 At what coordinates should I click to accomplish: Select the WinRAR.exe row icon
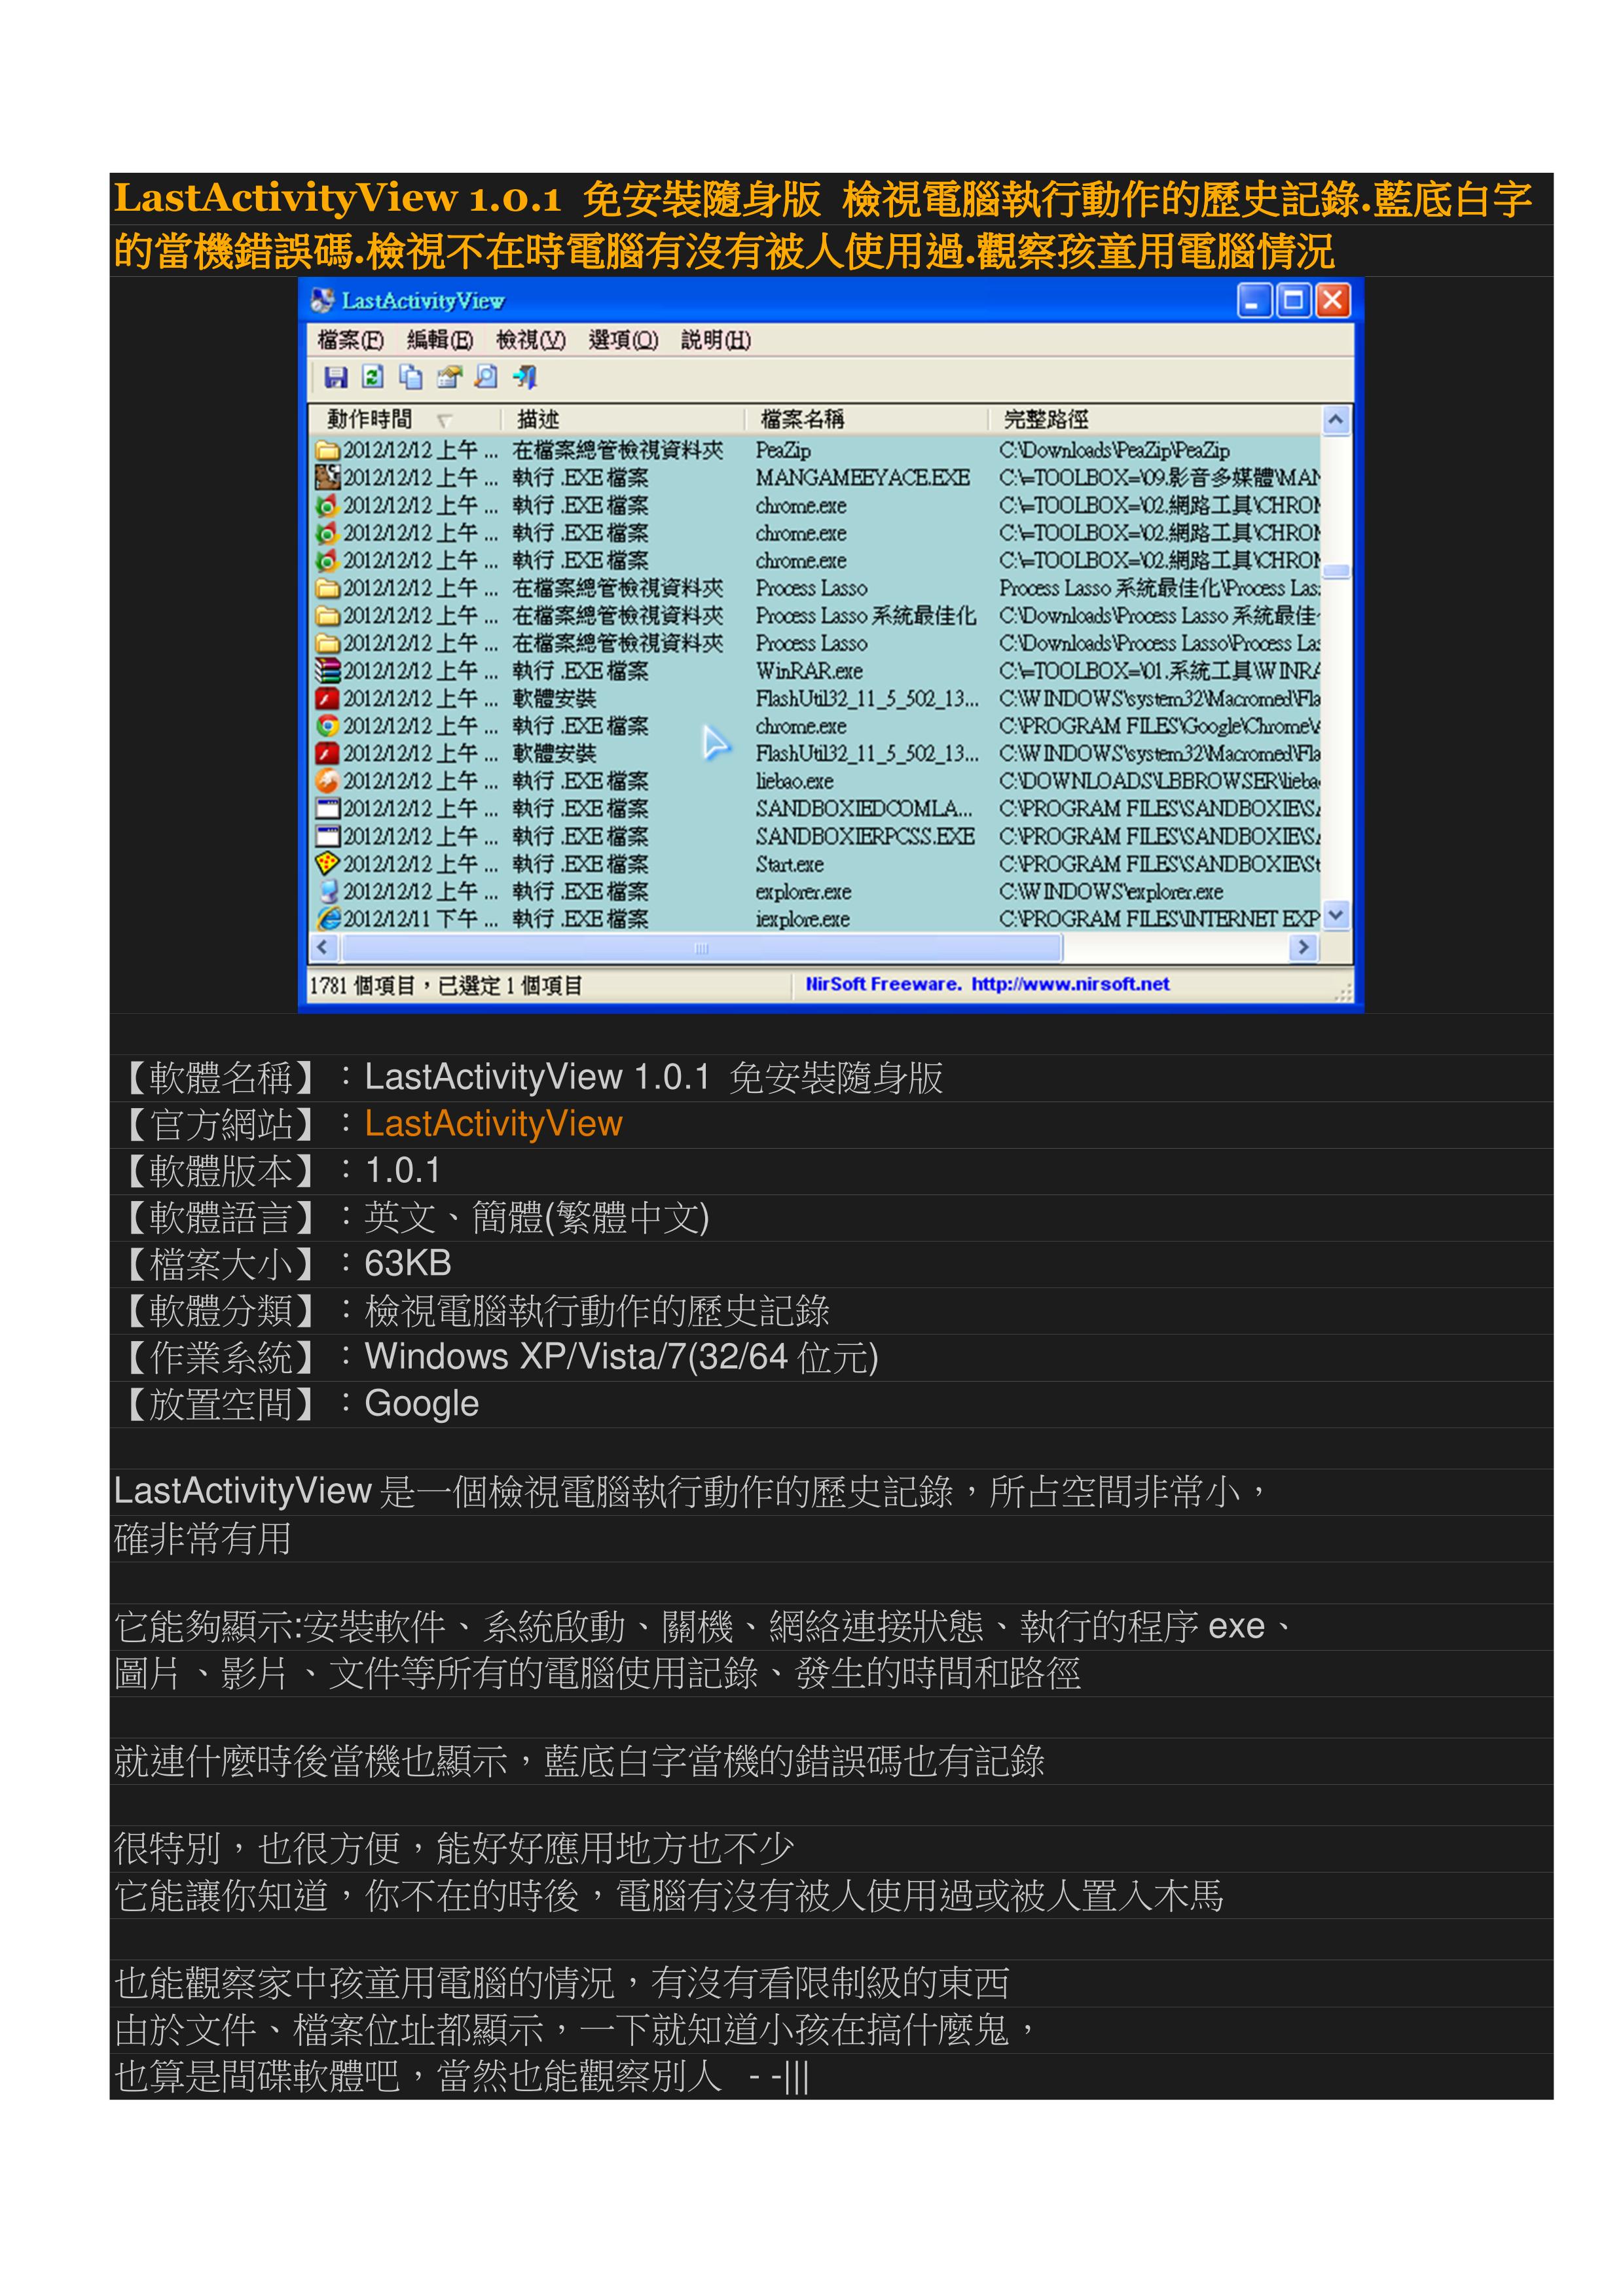(x=327, y=671)
